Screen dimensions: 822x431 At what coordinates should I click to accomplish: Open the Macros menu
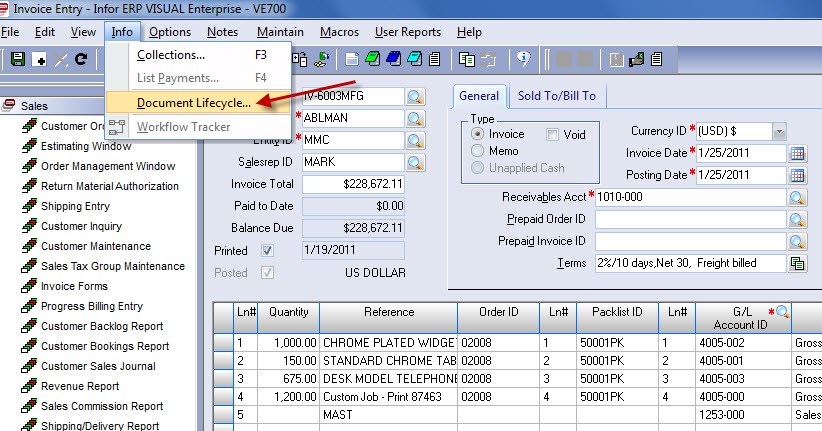tap(340, 32)
